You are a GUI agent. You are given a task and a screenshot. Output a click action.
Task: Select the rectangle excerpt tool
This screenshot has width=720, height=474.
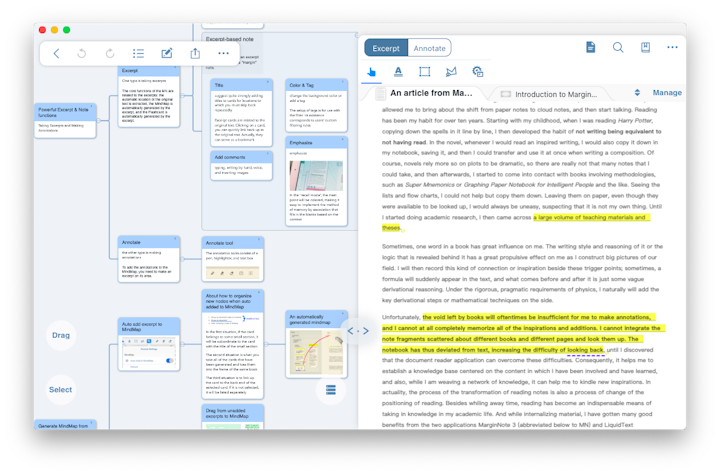(425, 72)
